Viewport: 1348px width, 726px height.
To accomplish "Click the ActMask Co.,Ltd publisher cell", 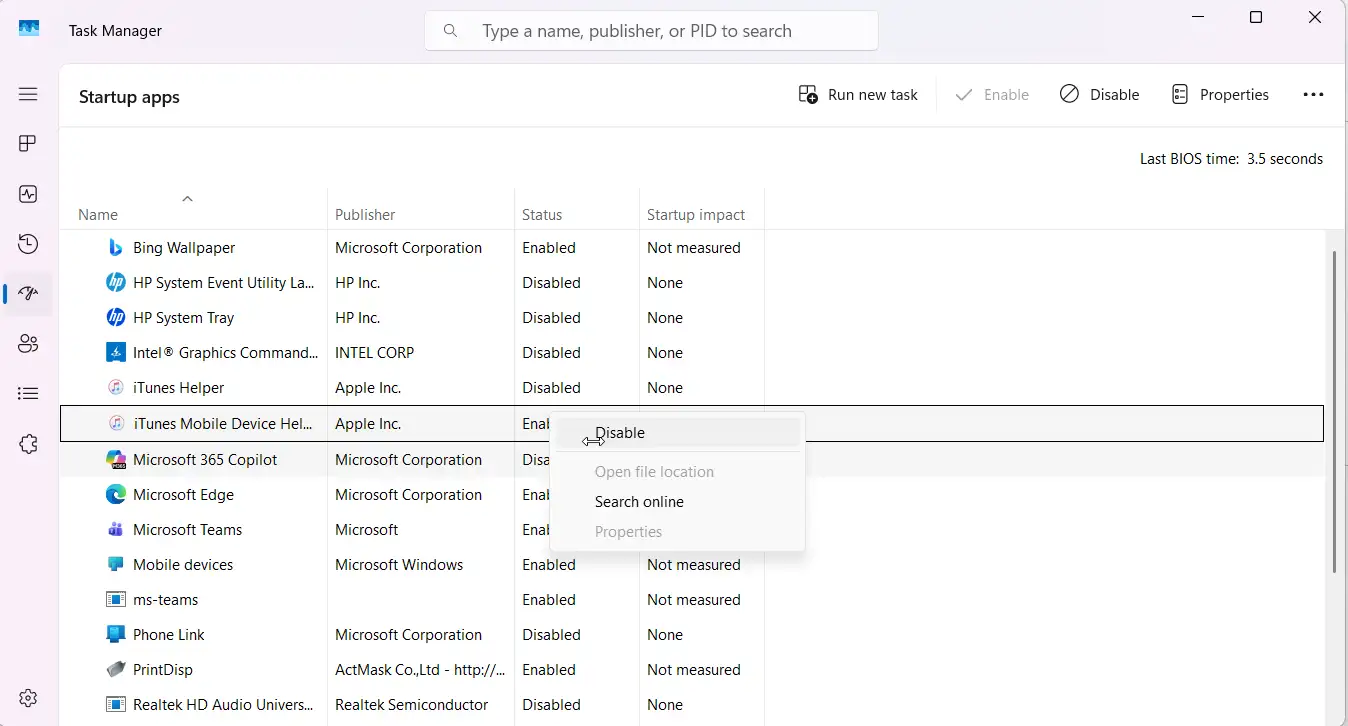I will coord(420,669).
